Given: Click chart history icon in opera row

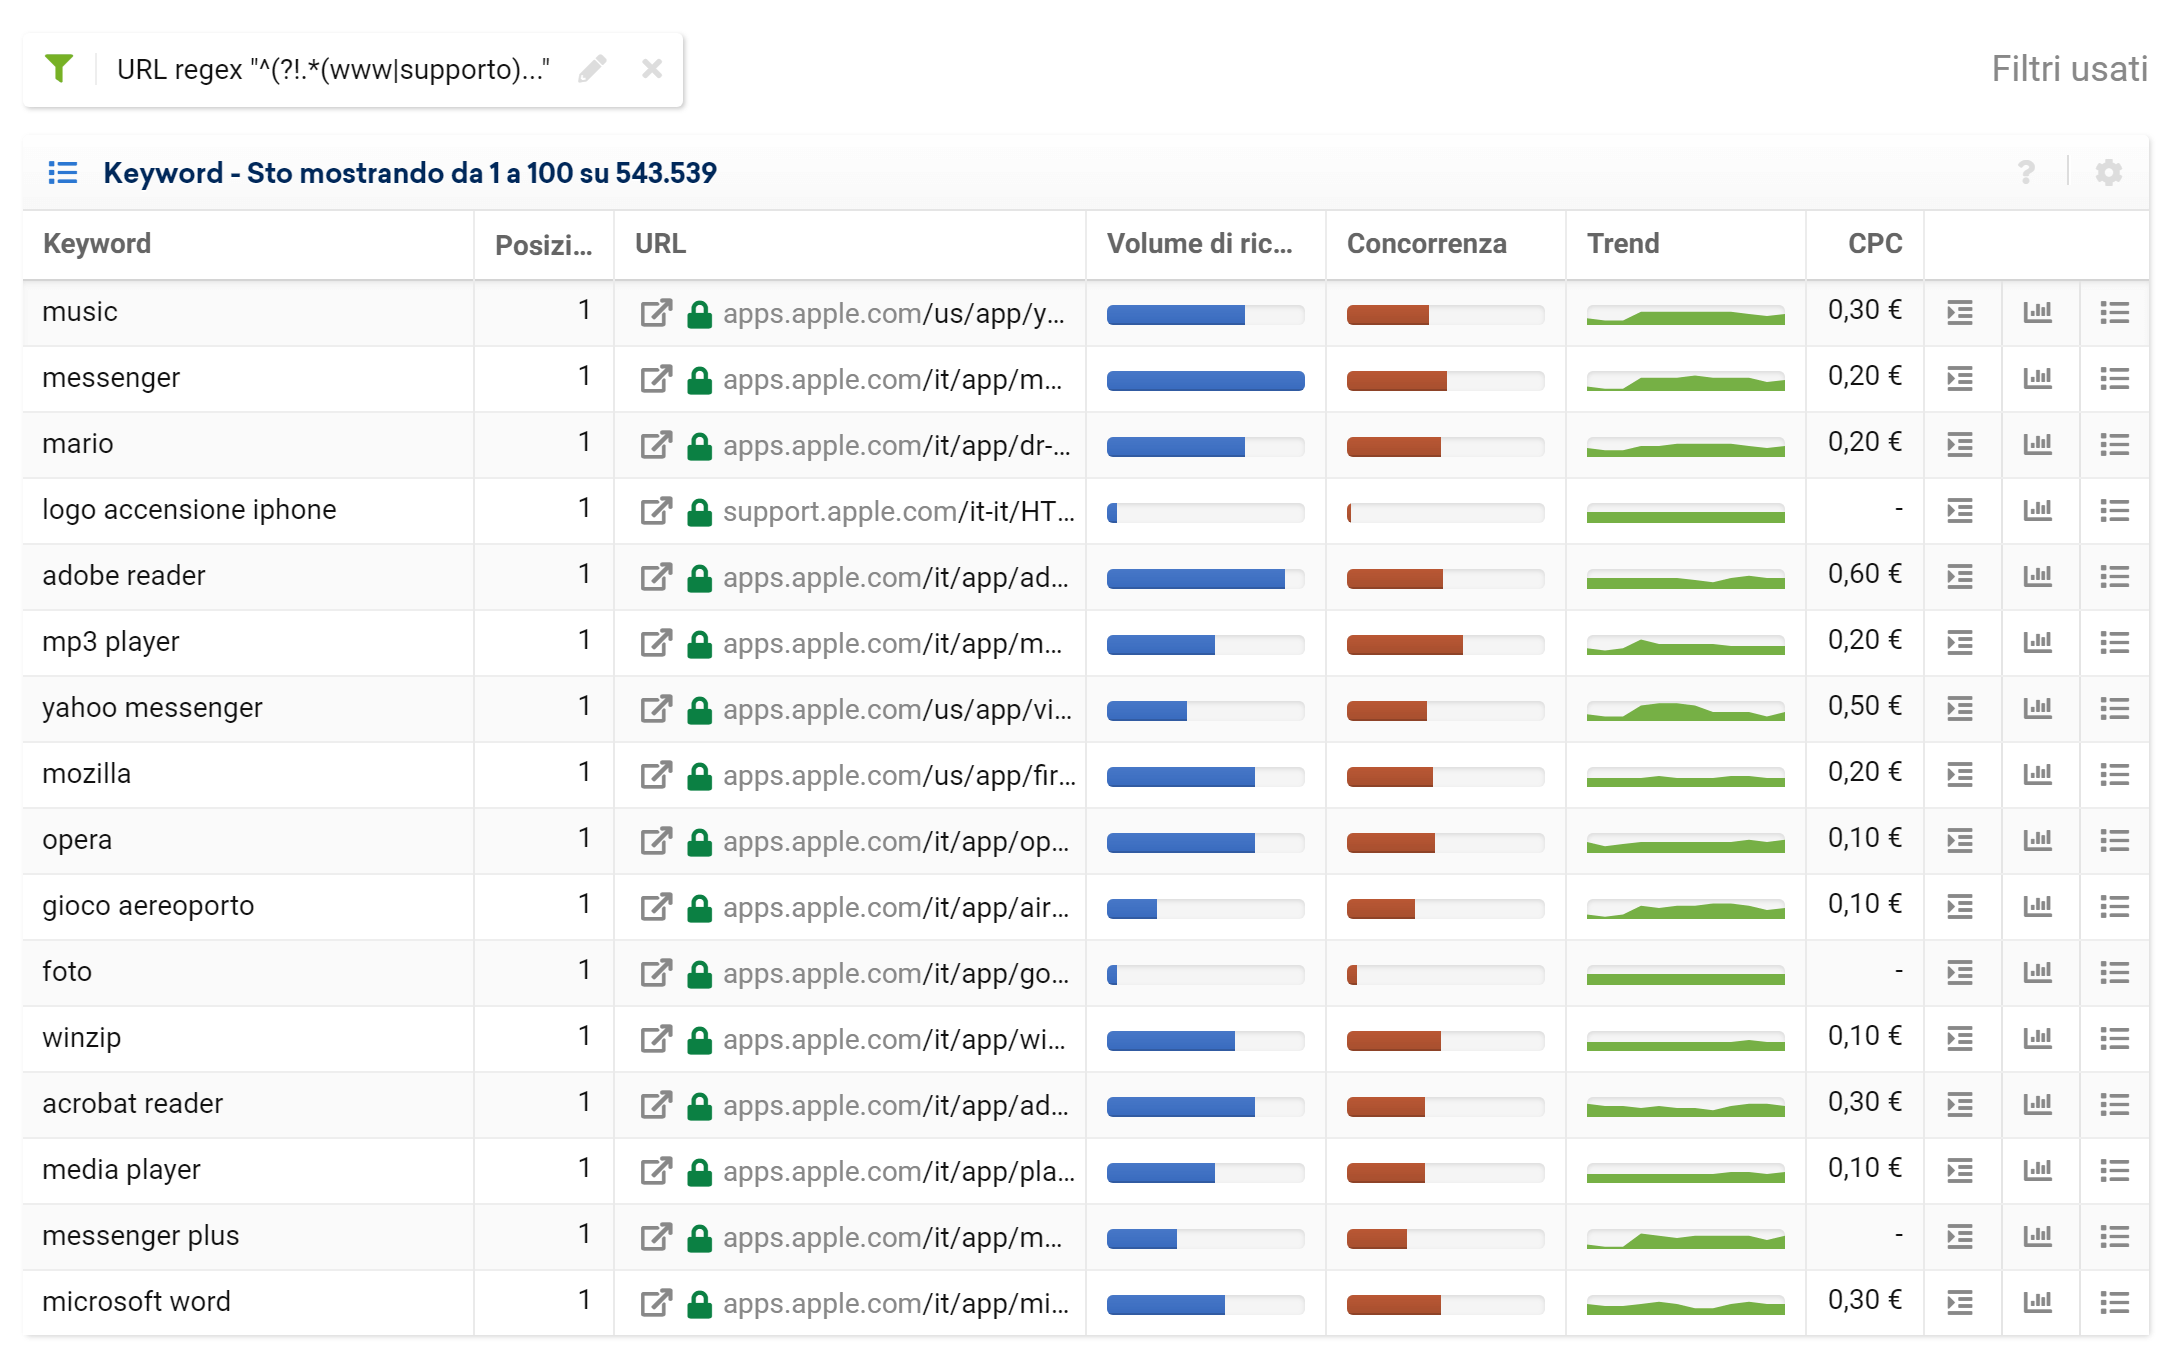Looking at the screenshot, I should click(2037, 841).
